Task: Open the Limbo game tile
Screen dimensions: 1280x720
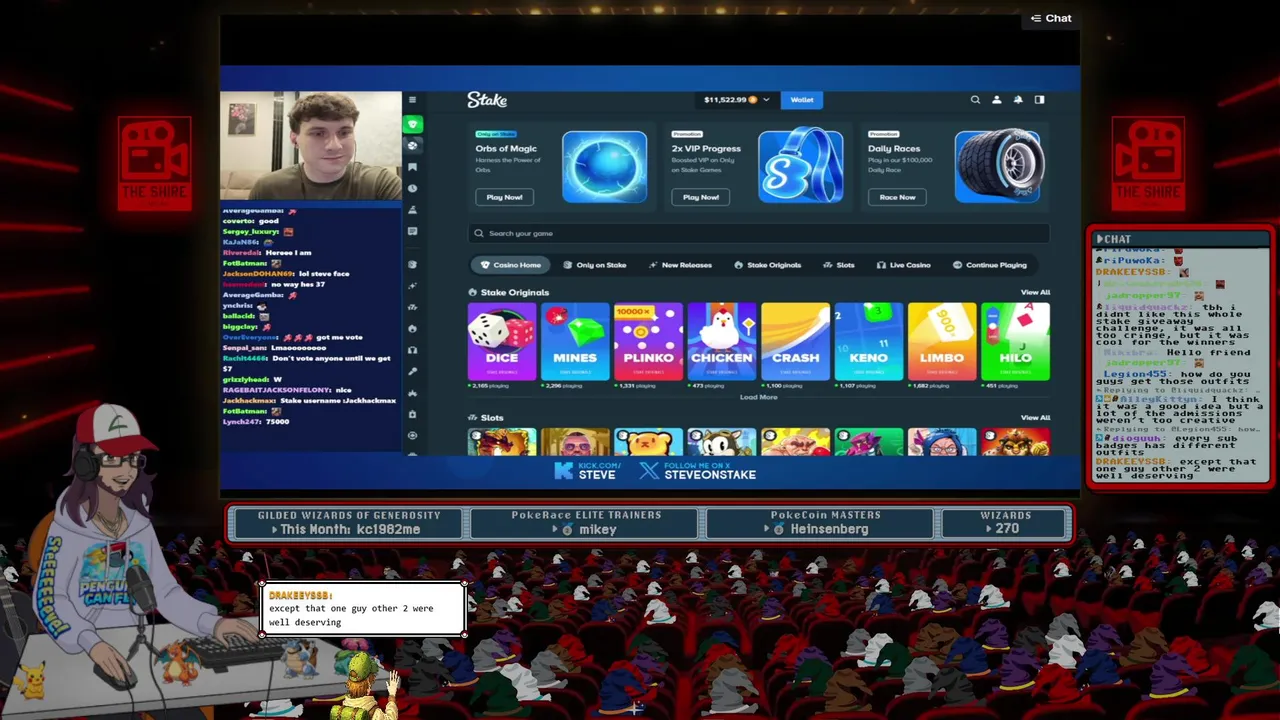Action: coord(942,342)
